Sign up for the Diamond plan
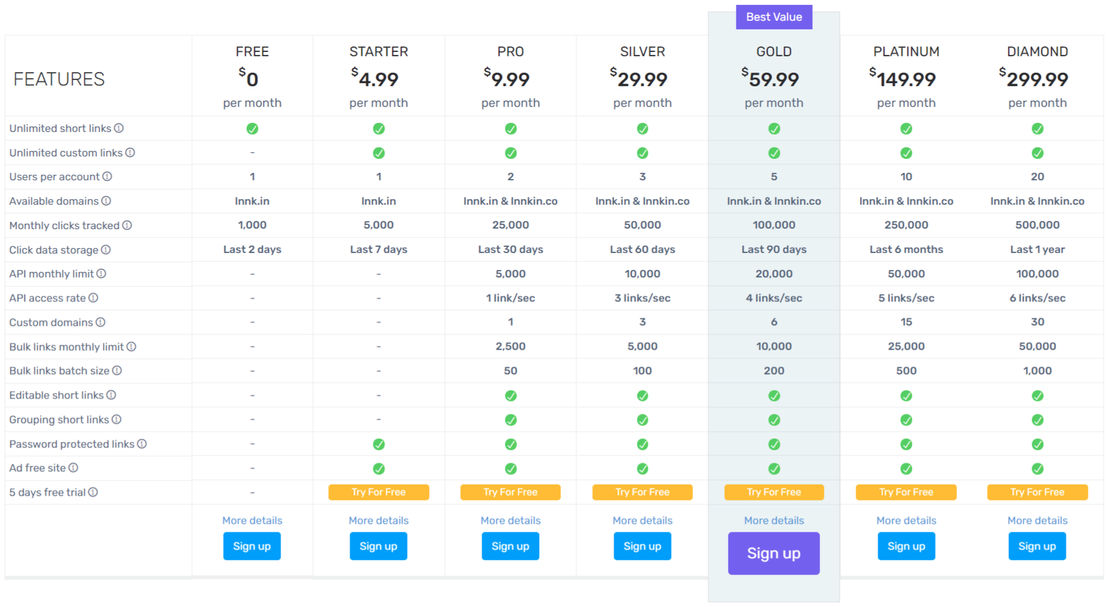The height and width of the screenshot is (607, 1108). coord(1037,546)
